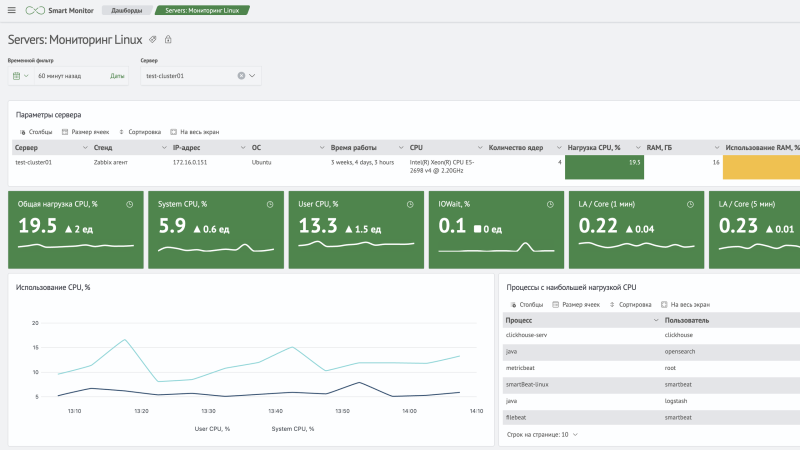Open Столбцы in Параметры сервера toolbar
800x450 pixels.
coord(36,132)
